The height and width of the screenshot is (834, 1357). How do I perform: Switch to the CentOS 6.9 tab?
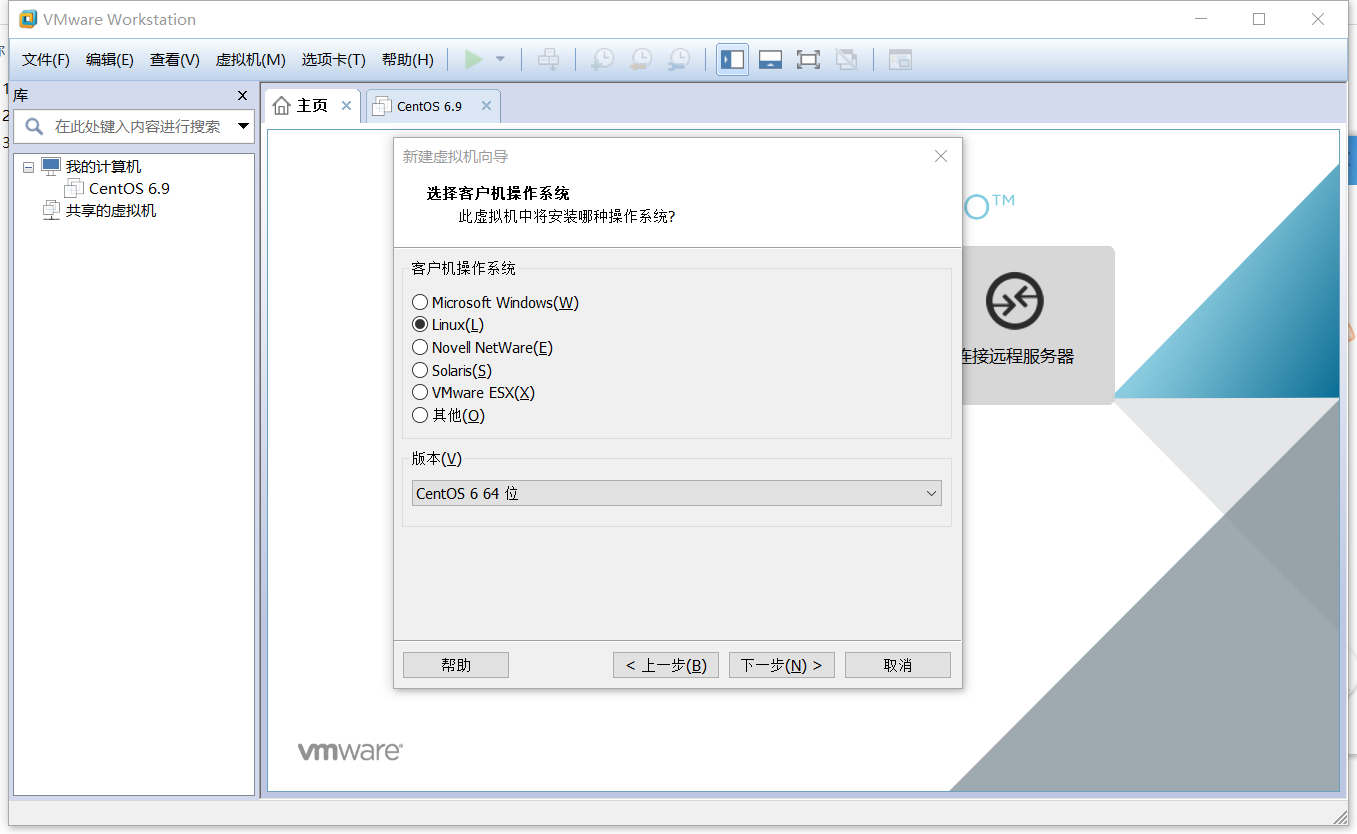(433, 106)
